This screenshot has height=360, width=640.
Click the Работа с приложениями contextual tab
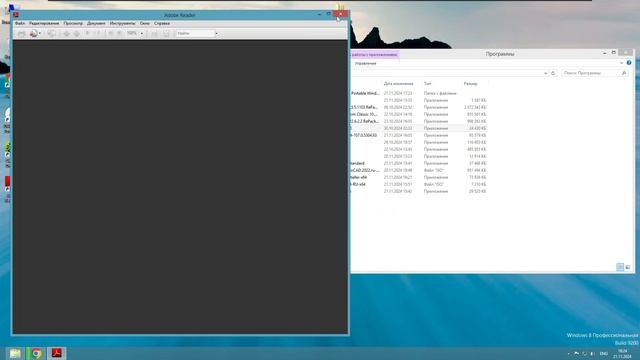pos(374,54)
